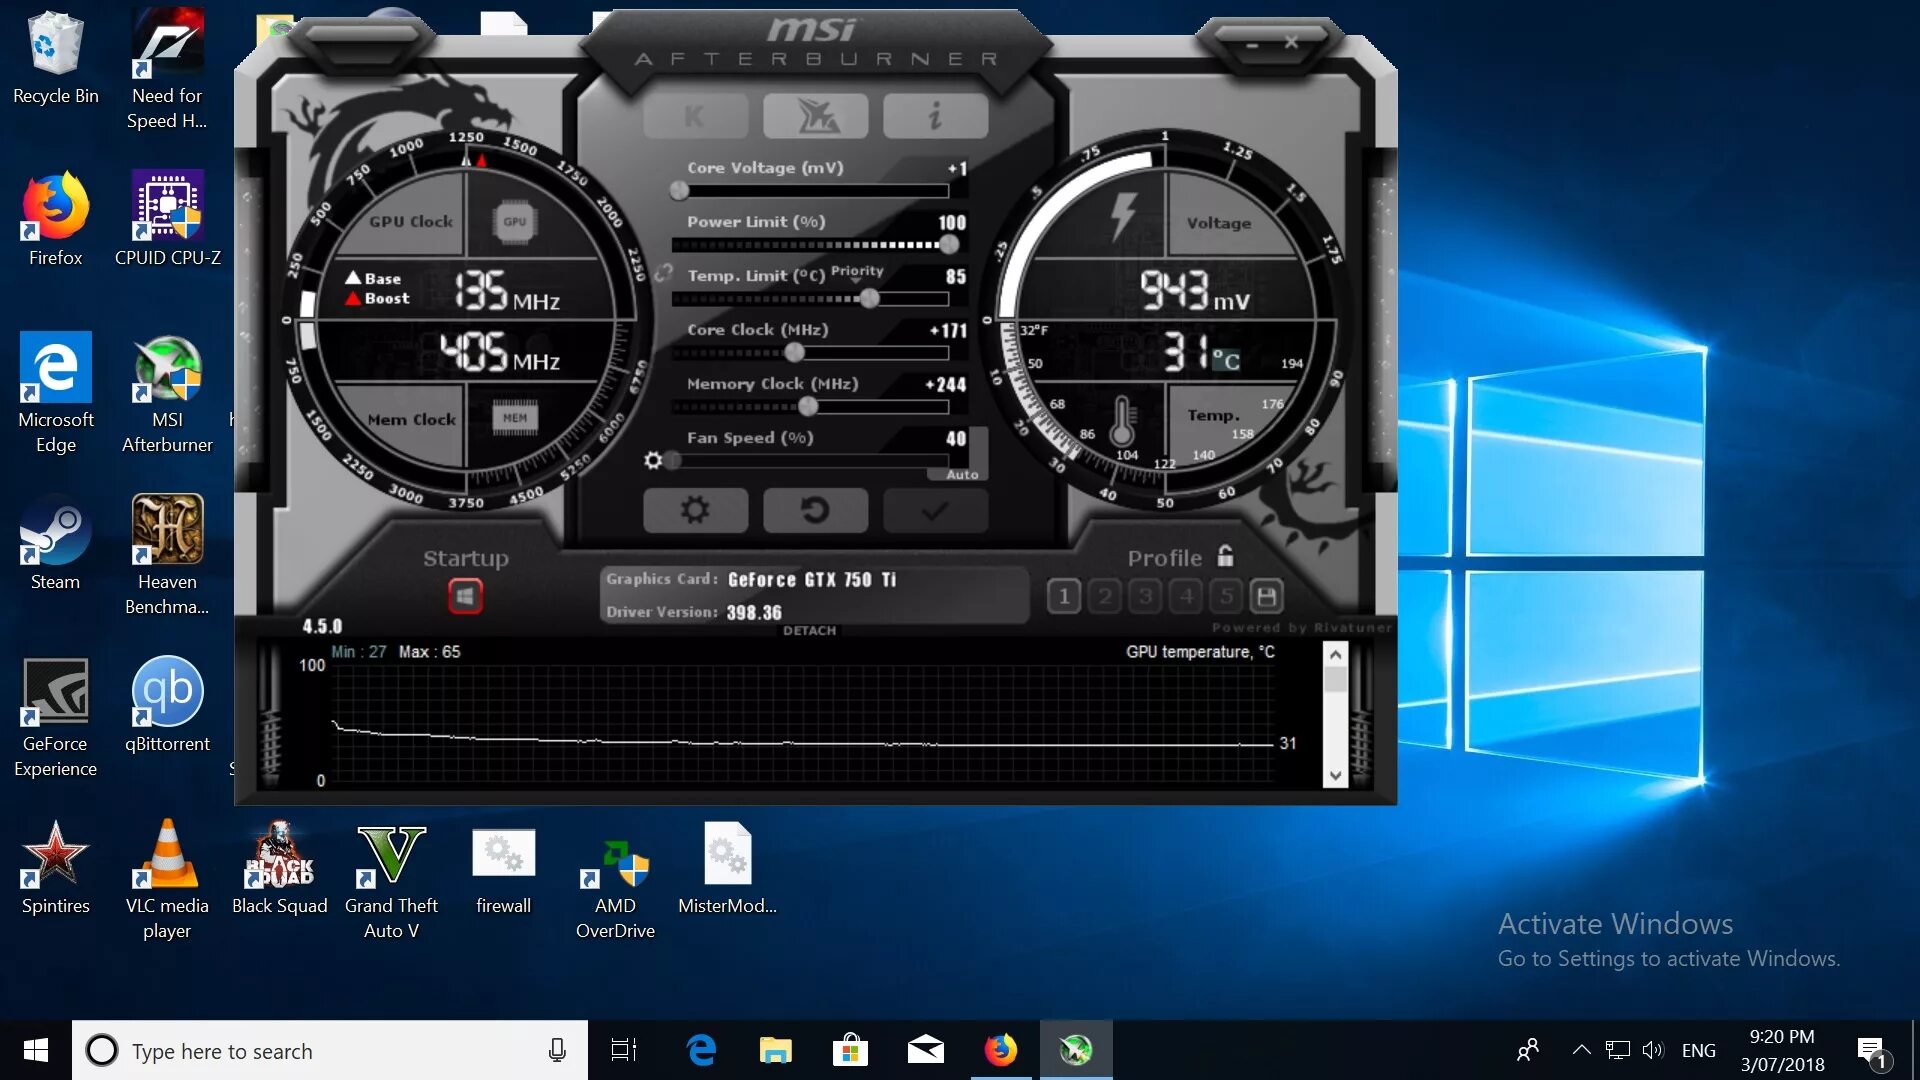The height and width of the screenshot is (1080, 1920).
Task: Open Black Squad desktop shortcut
Action: click(x=279, y=868)
